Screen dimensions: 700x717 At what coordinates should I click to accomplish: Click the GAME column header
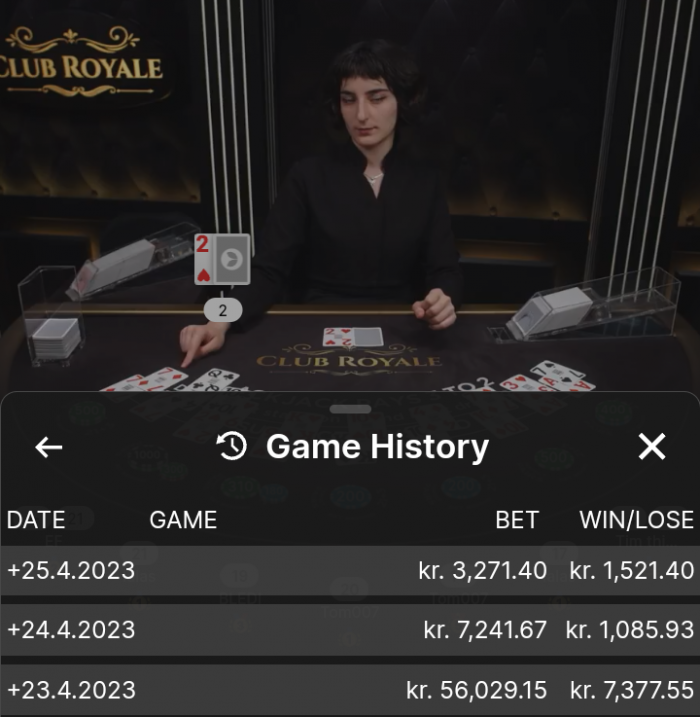tap(183, 520)
